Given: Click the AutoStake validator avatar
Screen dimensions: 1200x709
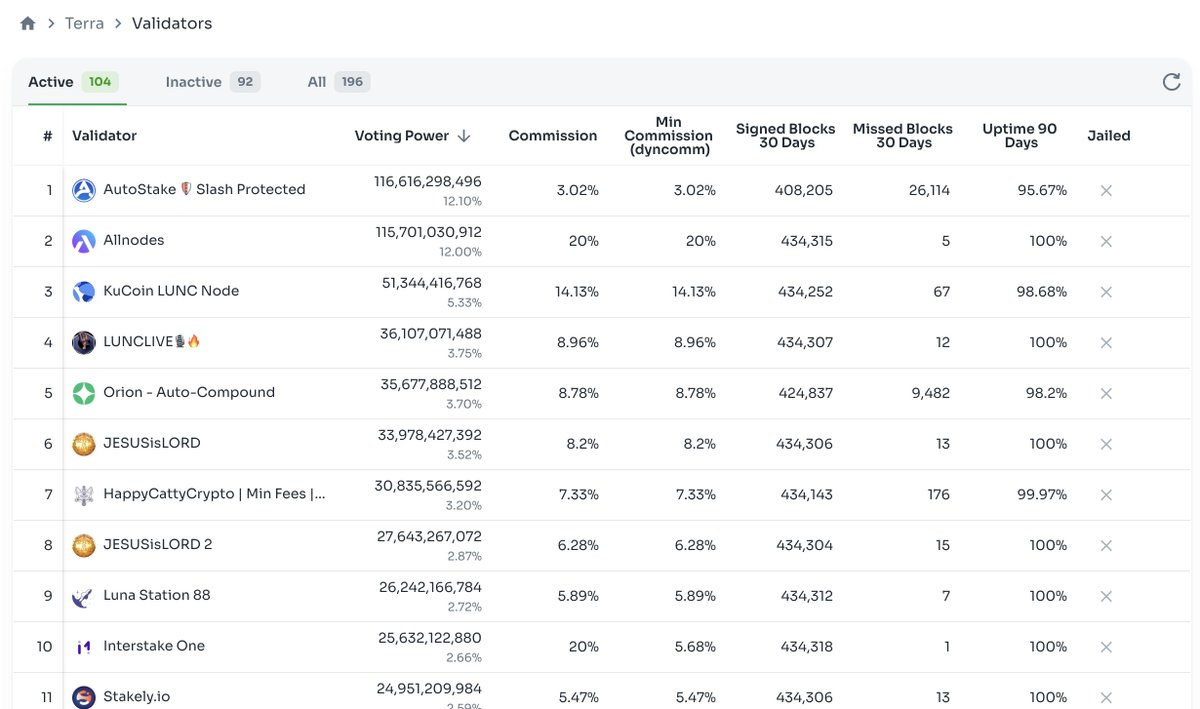Looking at the screenshot, I should tap(83, 189).
